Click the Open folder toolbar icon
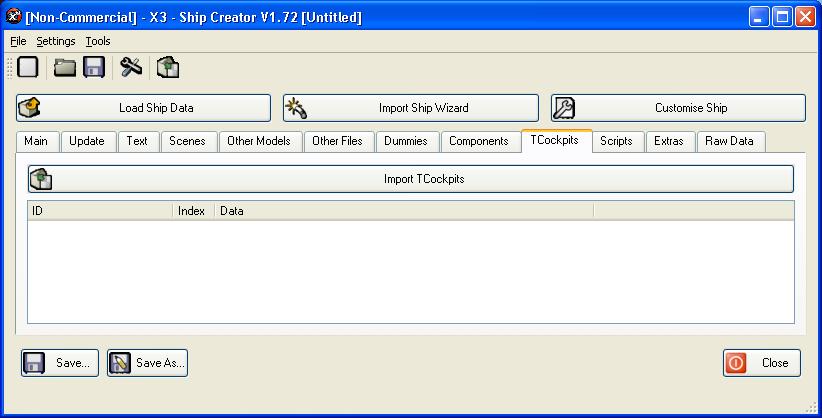This screenshot has width=822, height=418. (65, 68)
